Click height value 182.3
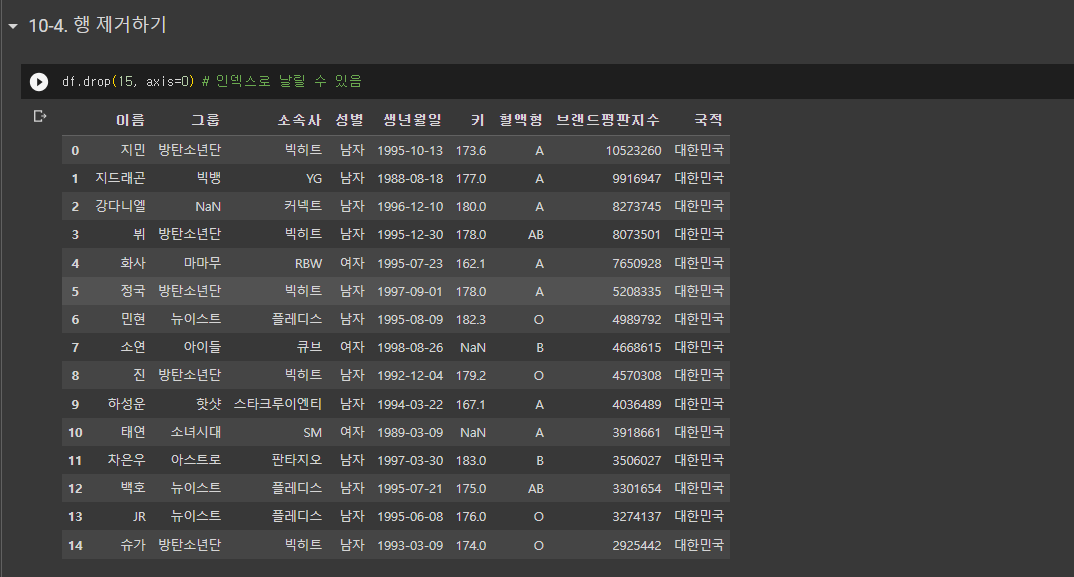The image size is (1074, 577). (471, 320)
